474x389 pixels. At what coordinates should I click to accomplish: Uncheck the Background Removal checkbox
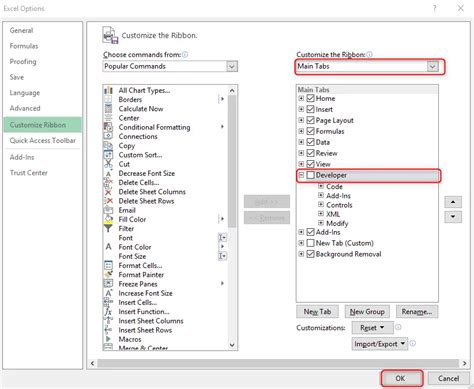tap(310, 254)
